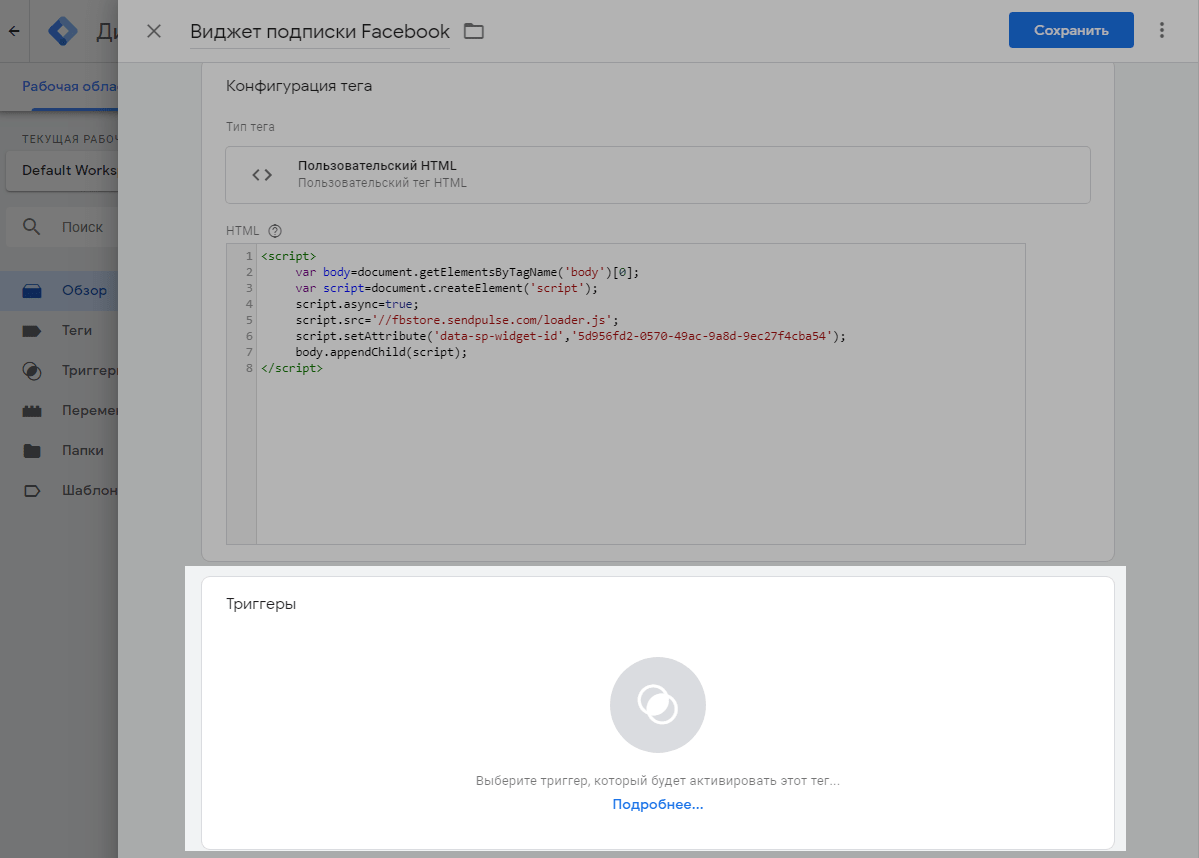Click the Google Tag Manager logo

[x=64, y=31]
